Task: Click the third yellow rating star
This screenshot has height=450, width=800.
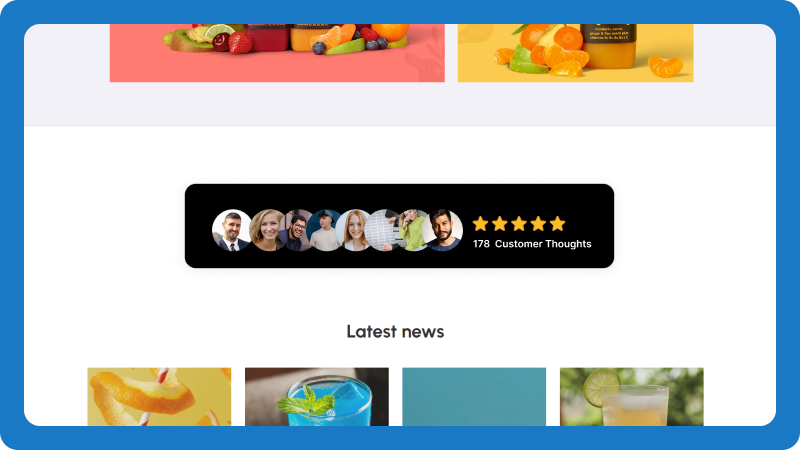Action: 519,223
